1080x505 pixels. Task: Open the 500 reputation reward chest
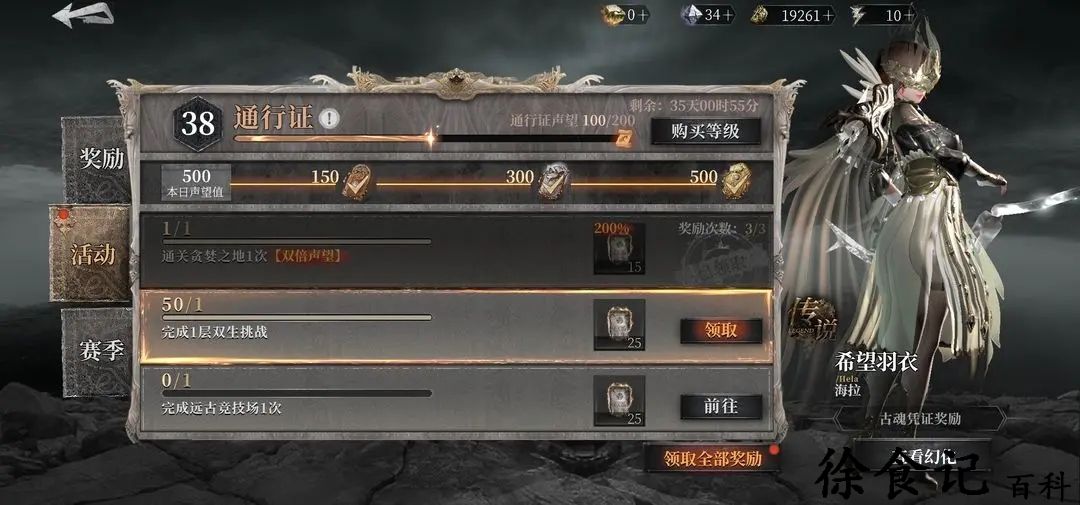coord(736,182)
